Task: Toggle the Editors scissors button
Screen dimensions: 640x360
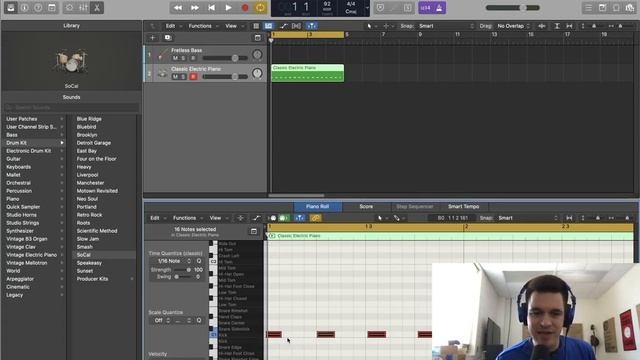Action: click(97, 8)
